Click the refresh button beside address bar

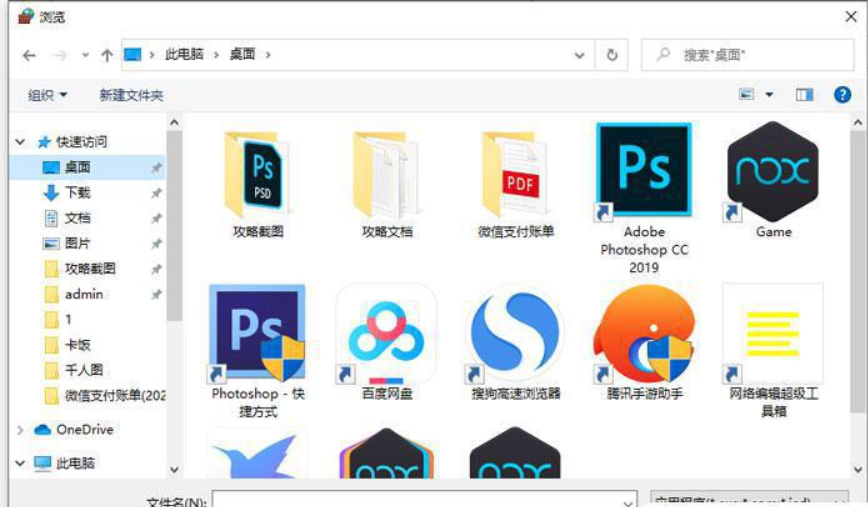click(x=612, y=55)
